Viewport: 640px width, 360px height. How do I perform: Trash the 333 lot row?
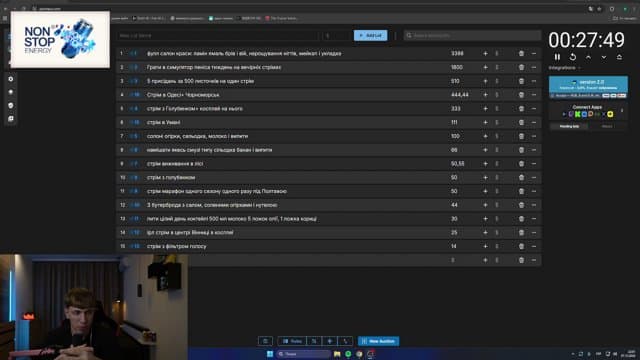pos(521,109)
